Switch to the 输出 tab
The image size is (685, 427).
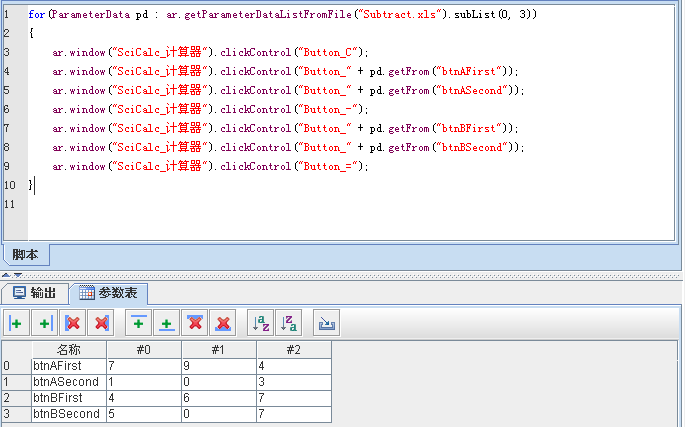pyautogui.click(x=35, y=293)
